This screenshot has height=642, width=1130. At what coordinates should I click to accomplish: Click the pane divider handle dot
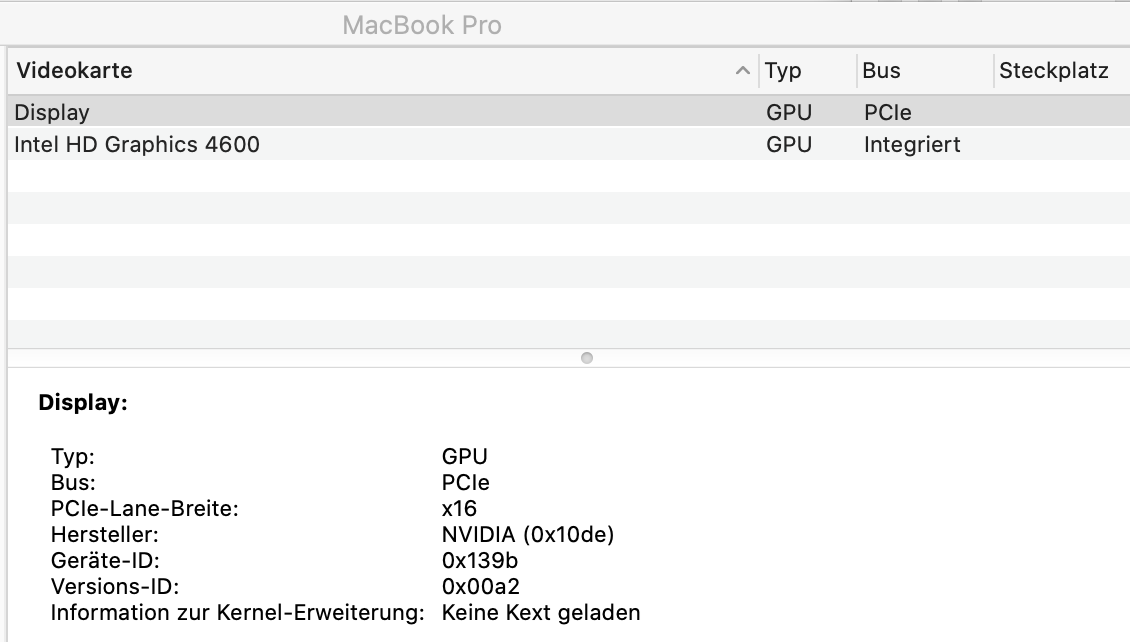point(587,358)
